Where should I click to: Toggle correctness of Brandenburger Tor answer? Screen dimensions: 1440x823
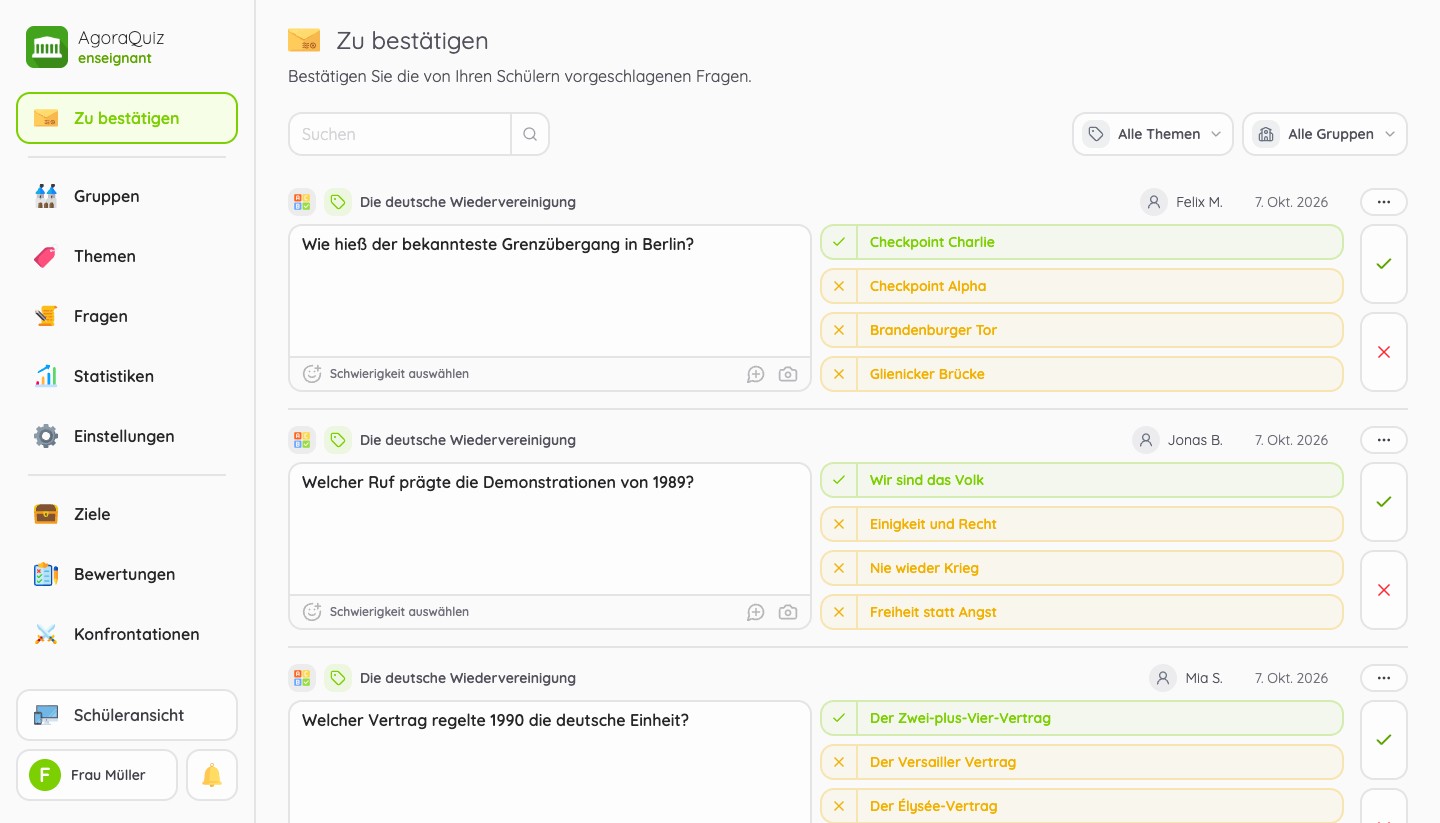point(839,330)
